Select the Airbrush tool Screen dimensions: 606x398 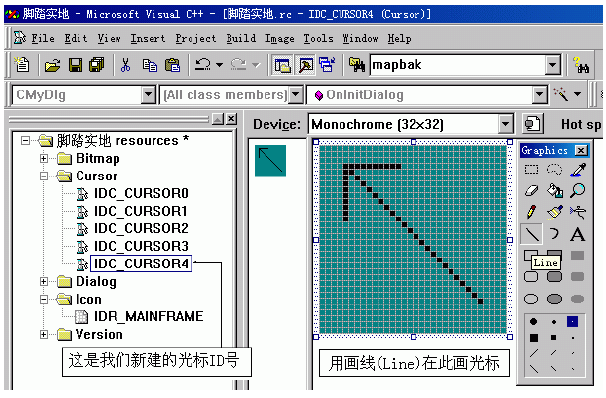[578, 212]
